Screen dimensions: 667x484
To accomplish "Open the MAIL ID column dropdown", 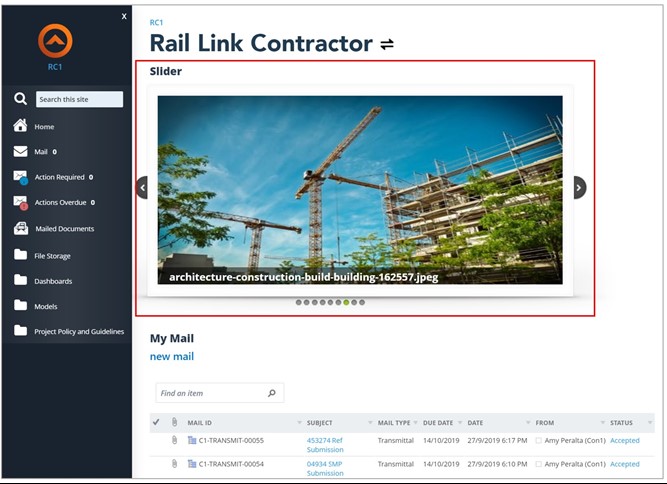I will click(x=299, y=423).
